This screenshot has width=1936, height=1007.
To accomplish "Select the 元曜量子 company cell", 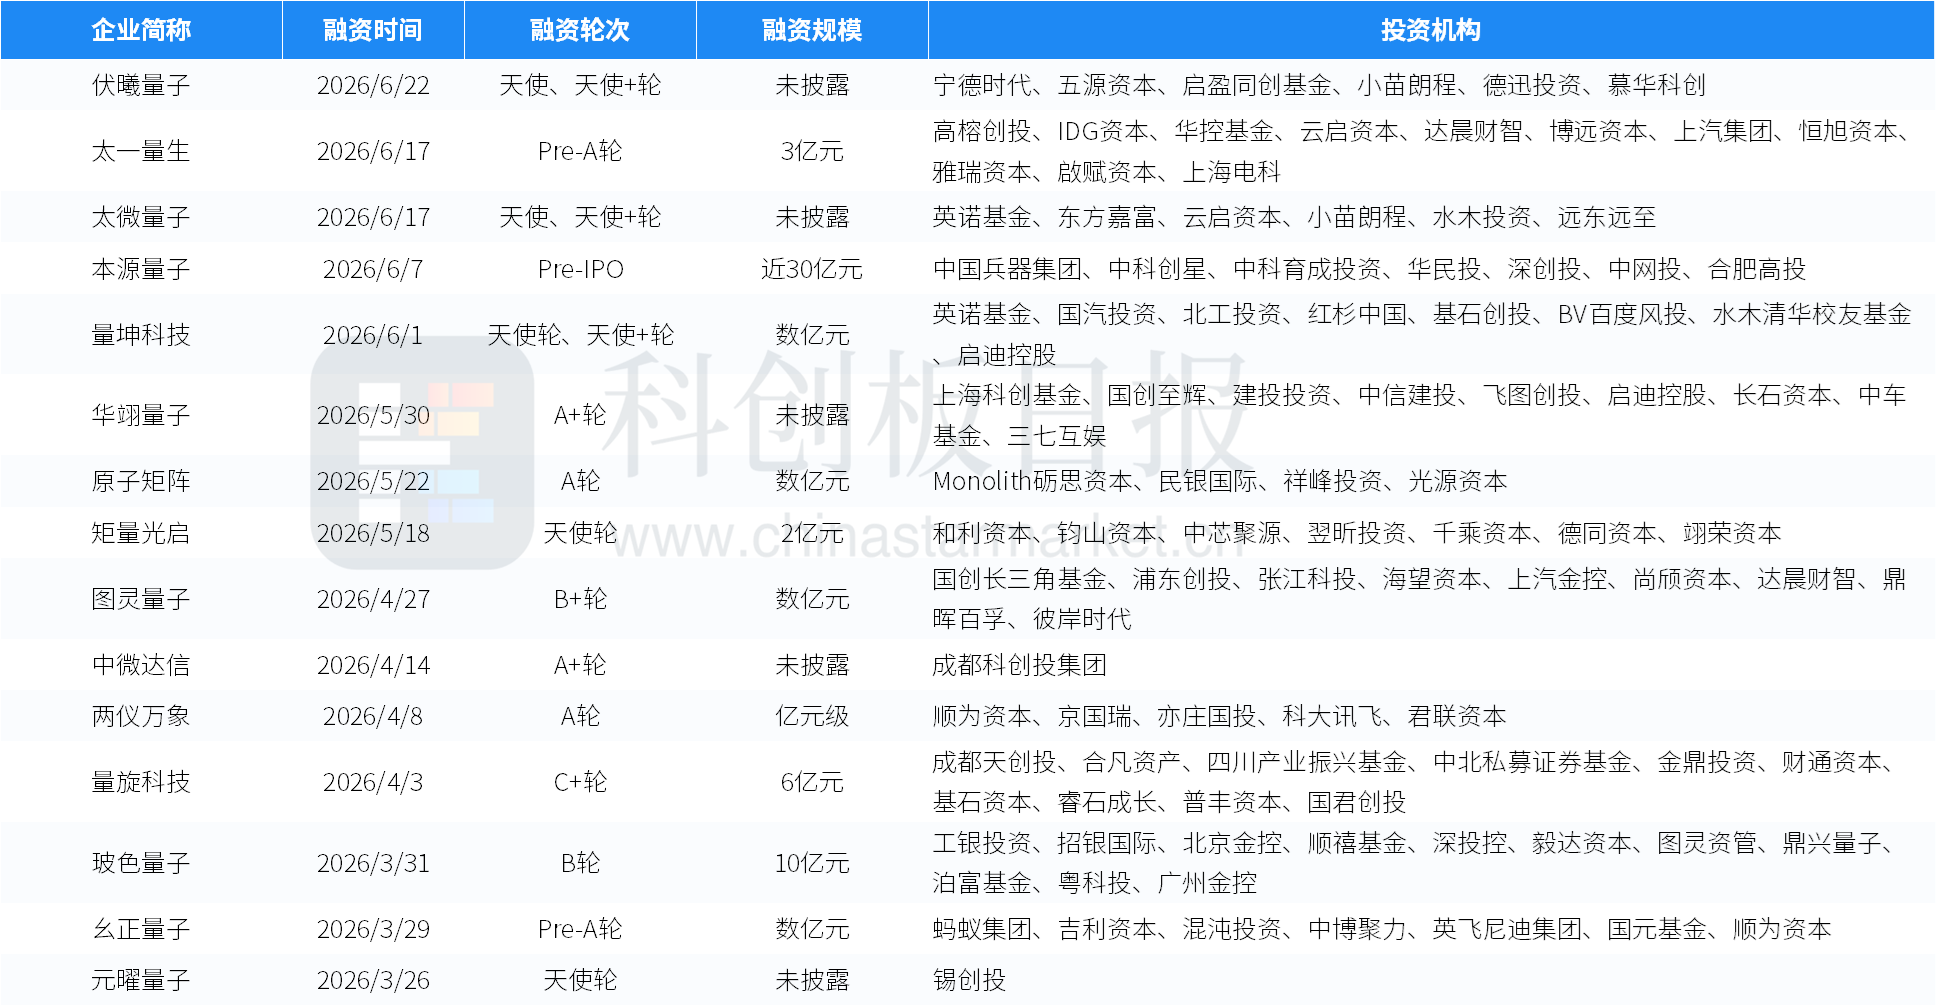I will pos(141,980).
